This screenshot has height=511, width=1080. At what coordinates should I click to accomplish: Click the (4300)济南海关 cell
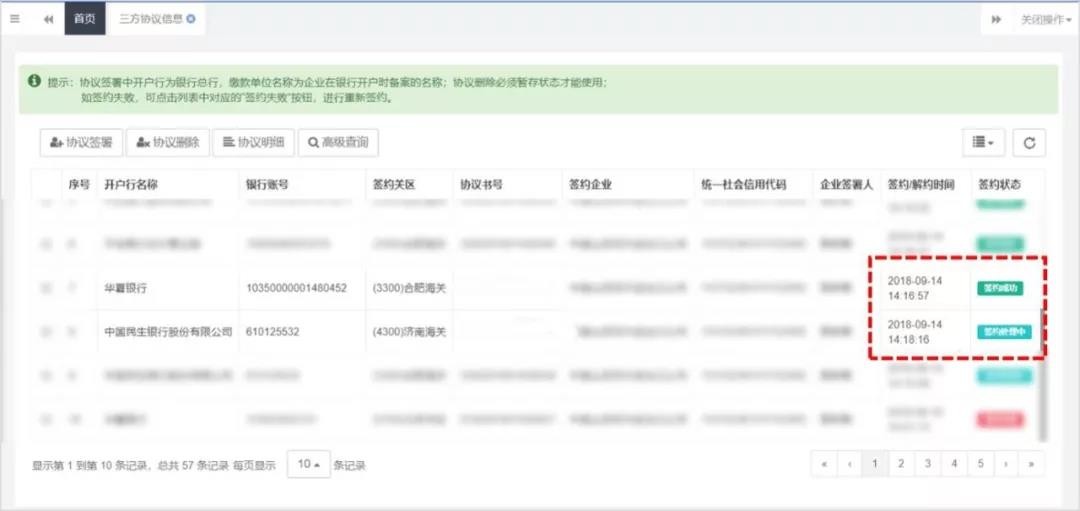click(409, 332)
